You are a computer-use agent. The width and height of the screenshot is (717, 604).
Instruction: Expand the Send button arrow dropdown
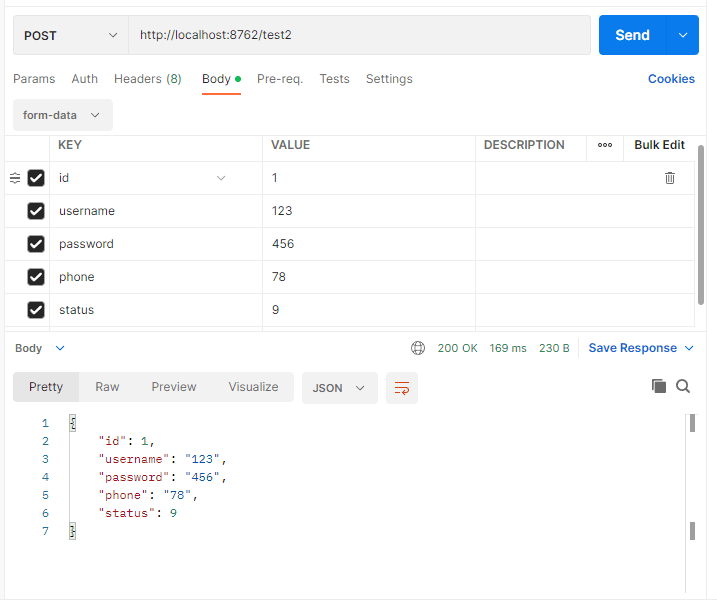(x=683, y=35)
